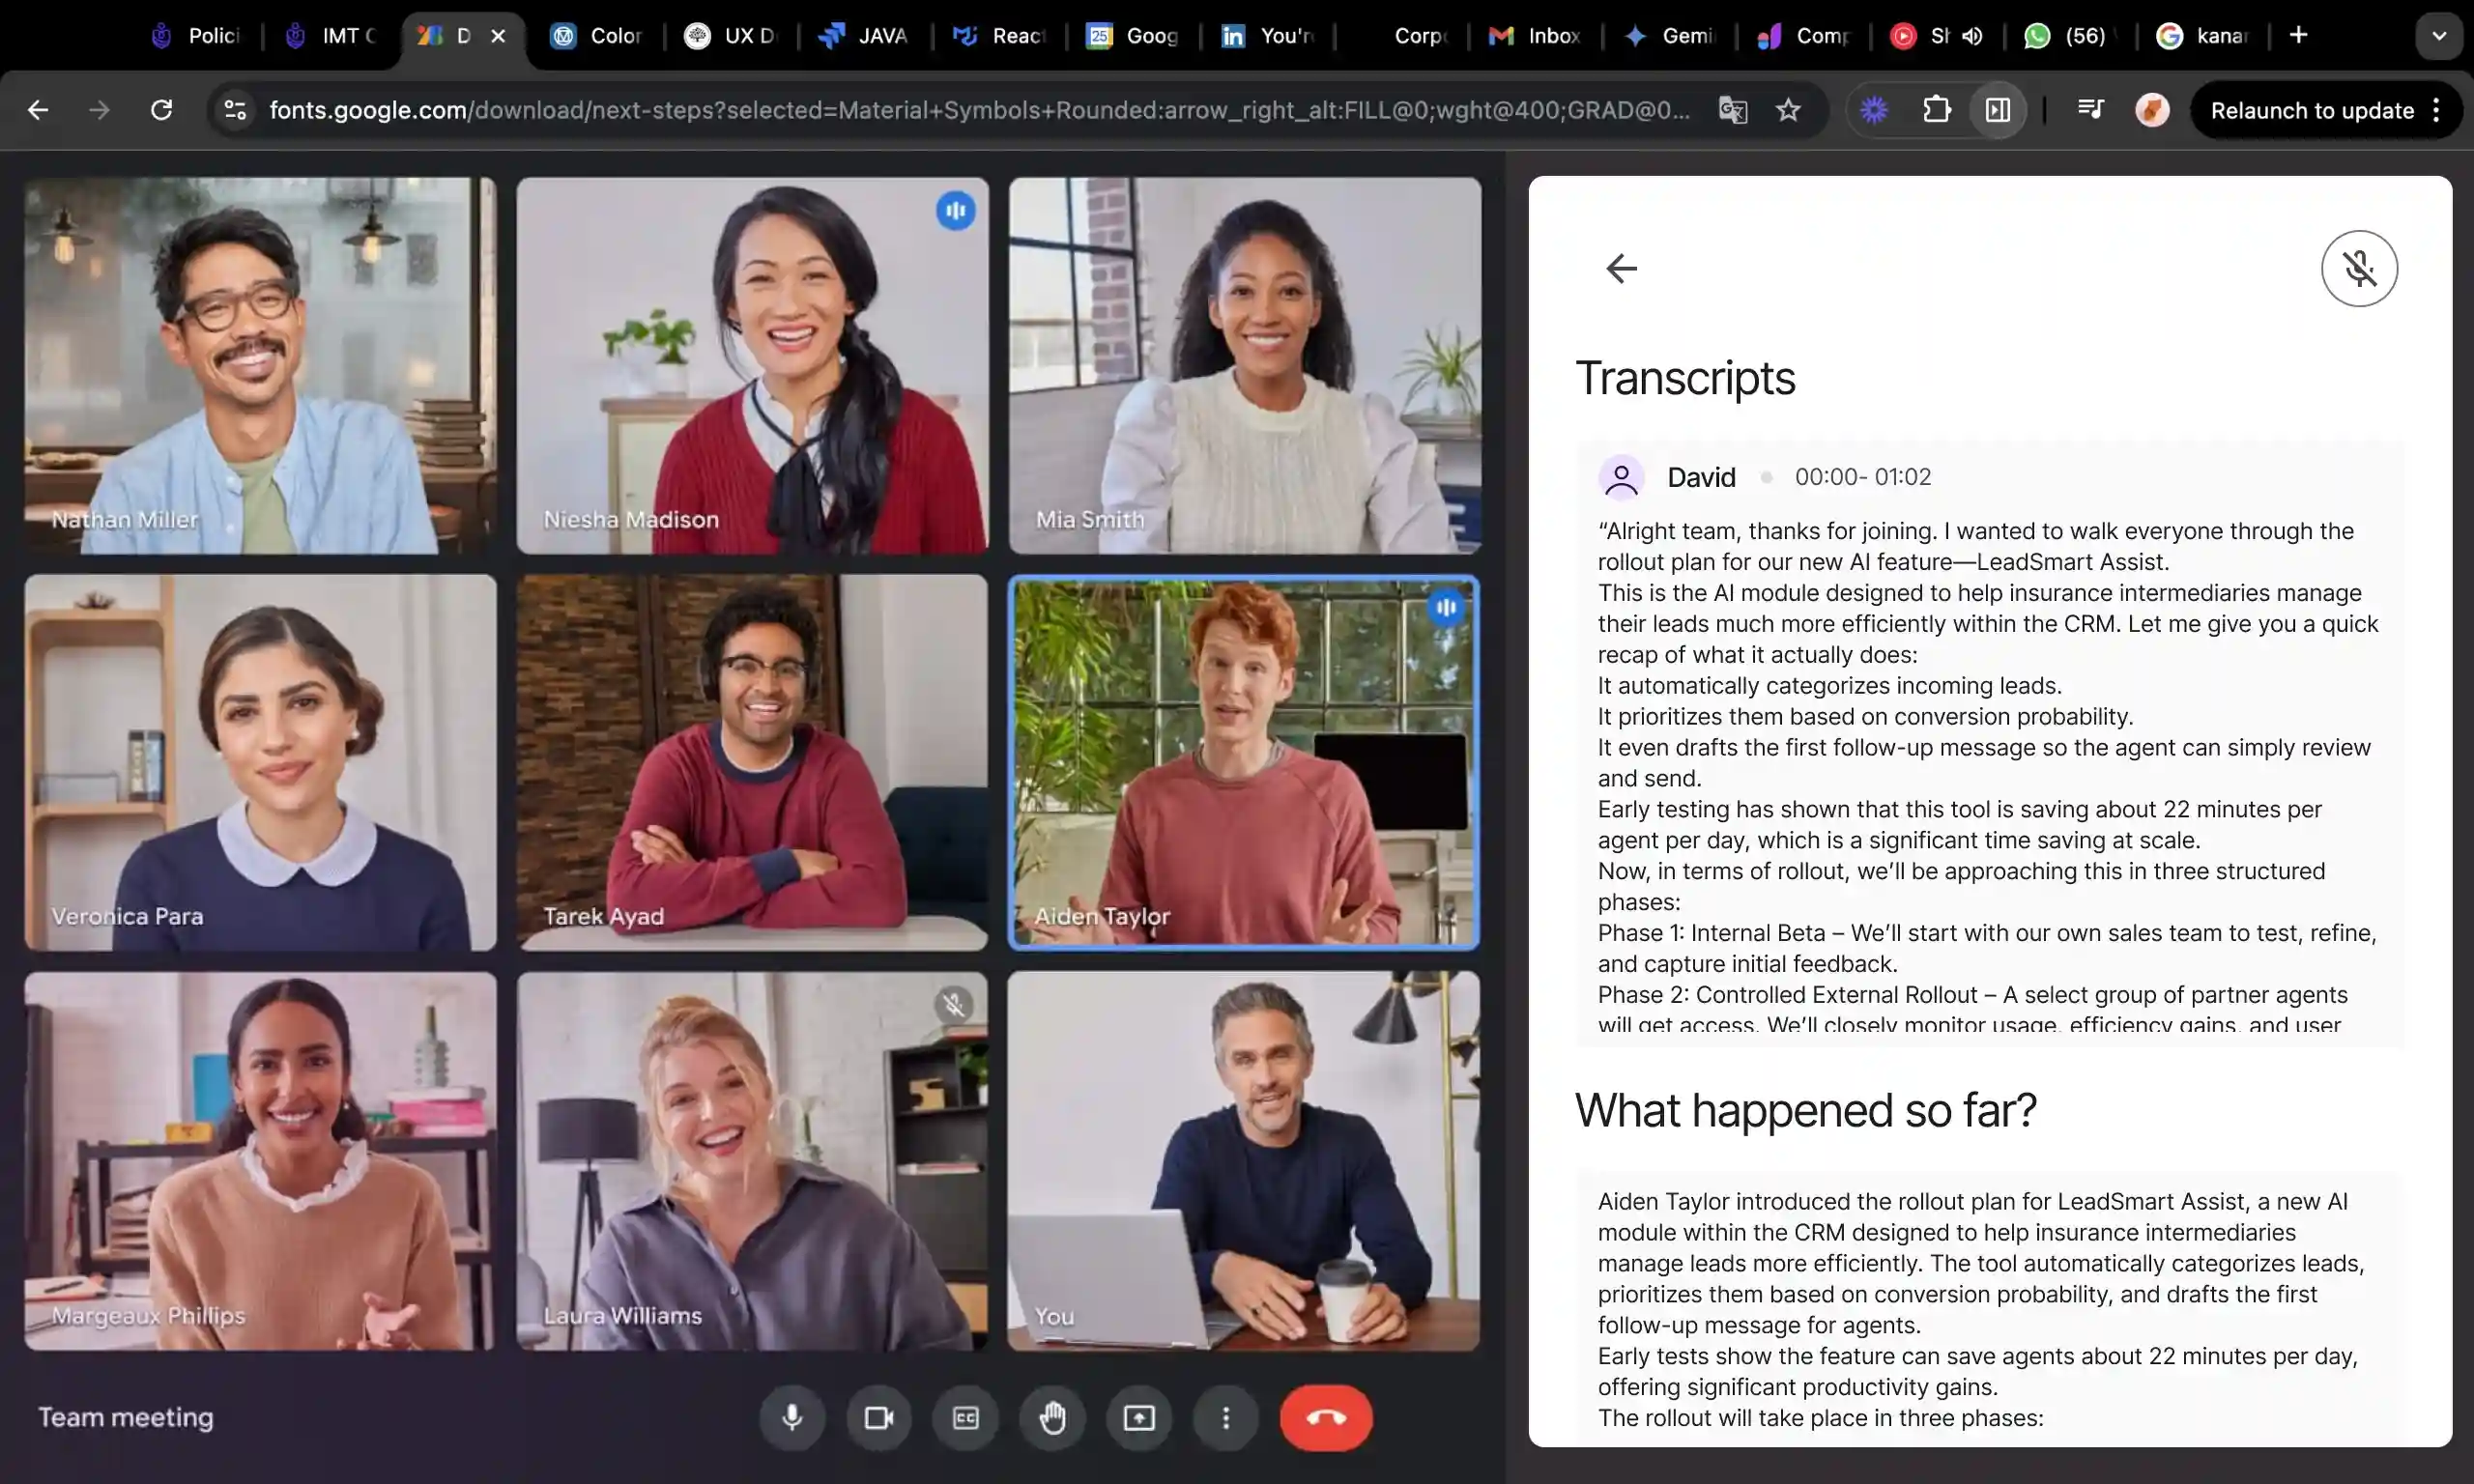This screenshot has width=2474, height=1484.
Task: Bookmark this page with star icon
Action: click(1788, 110)
